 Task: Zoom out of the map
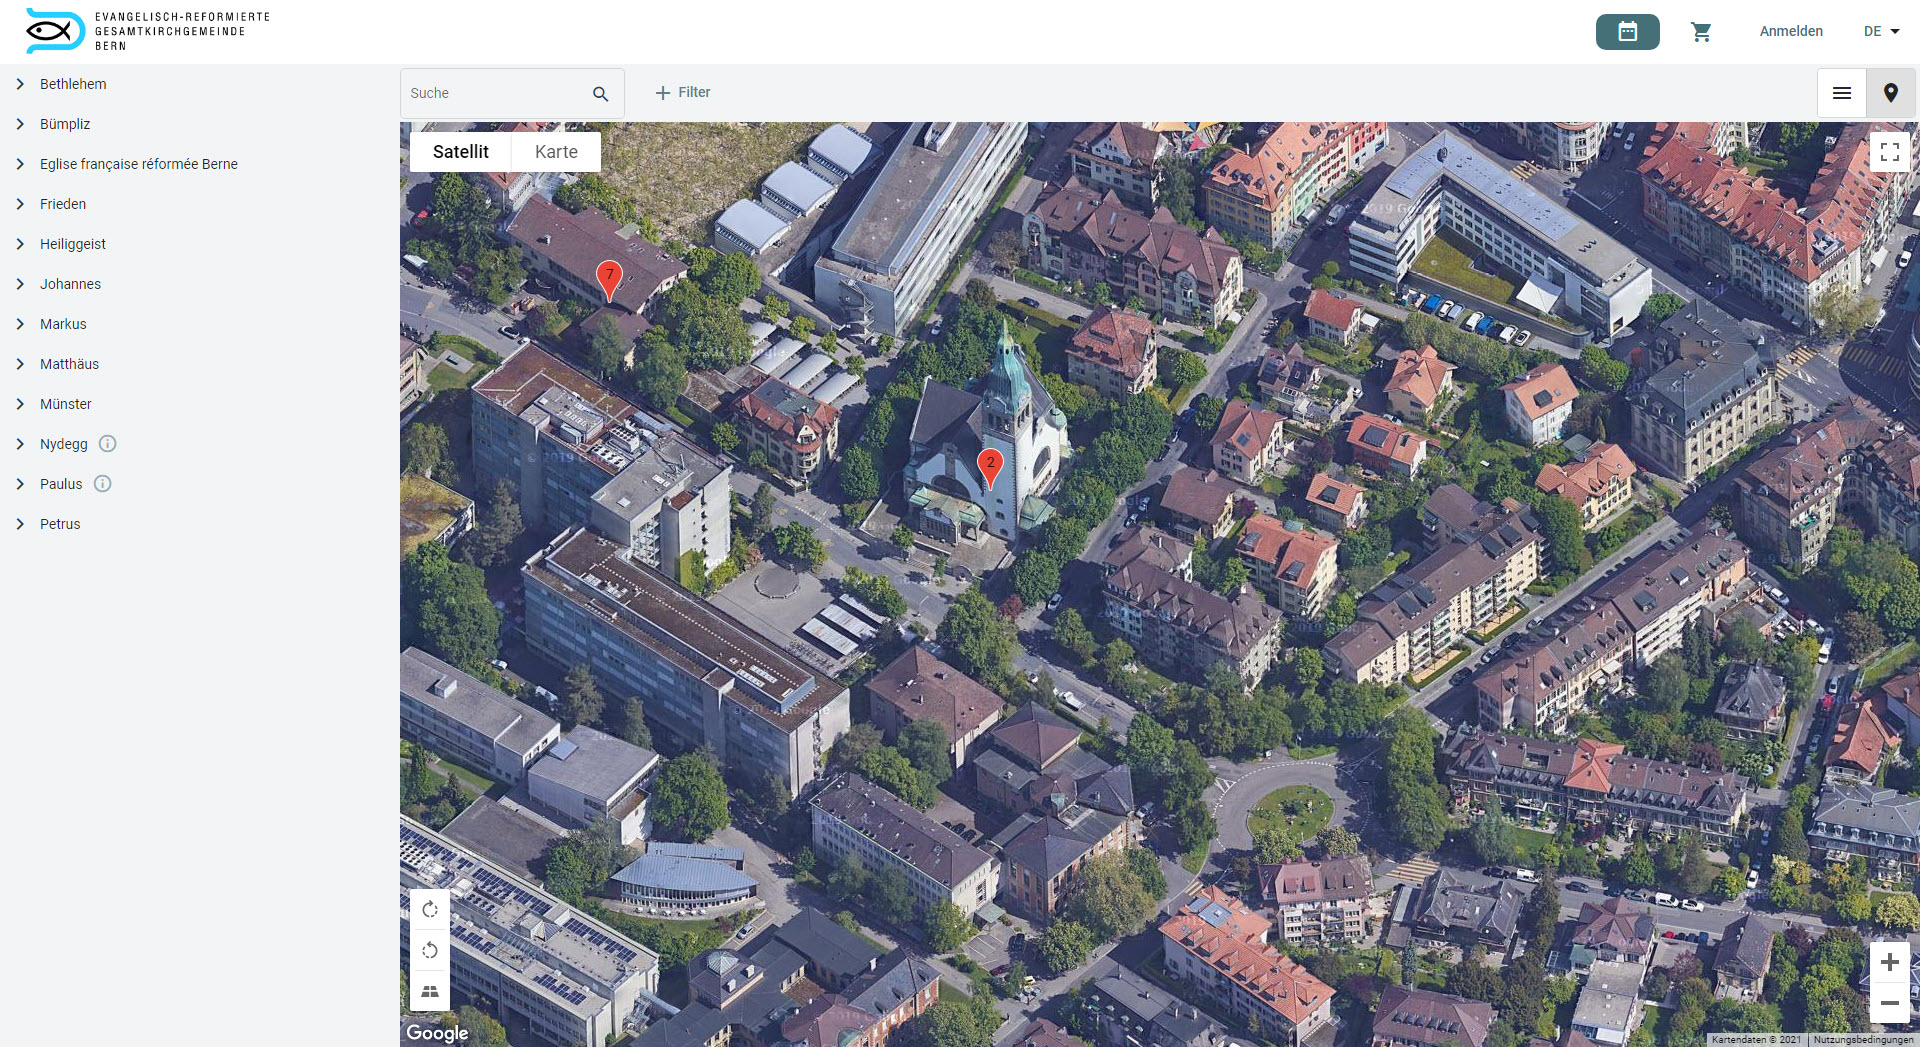(1889, 1002)
